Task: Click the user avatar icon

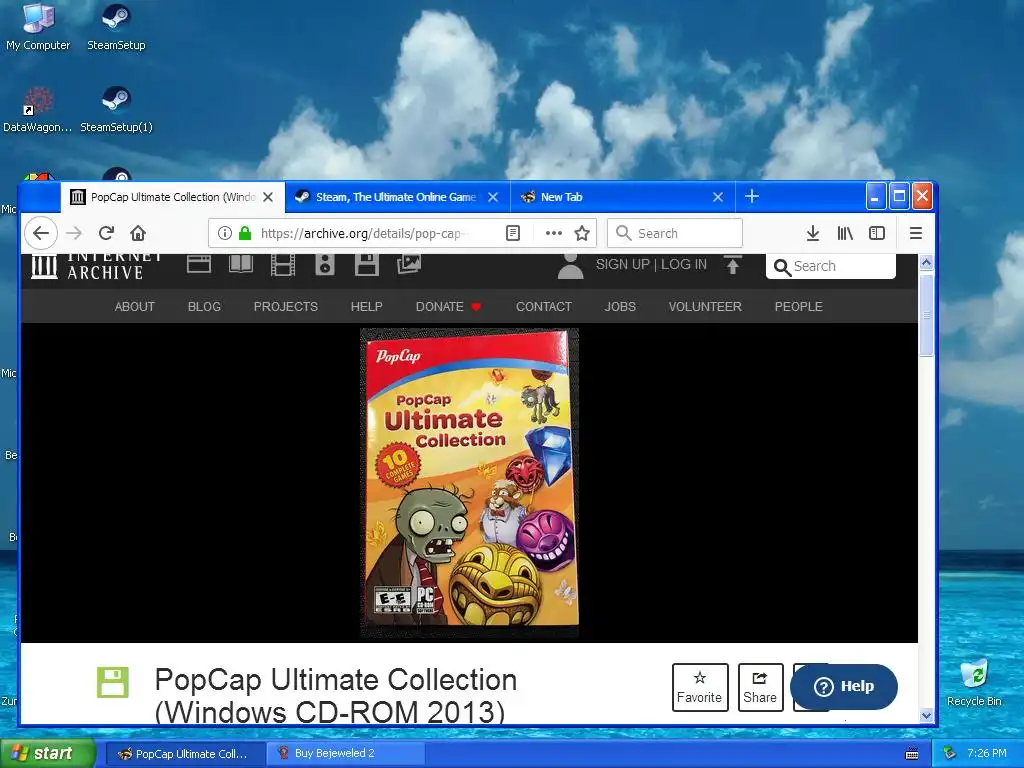Action: (571, 266)
